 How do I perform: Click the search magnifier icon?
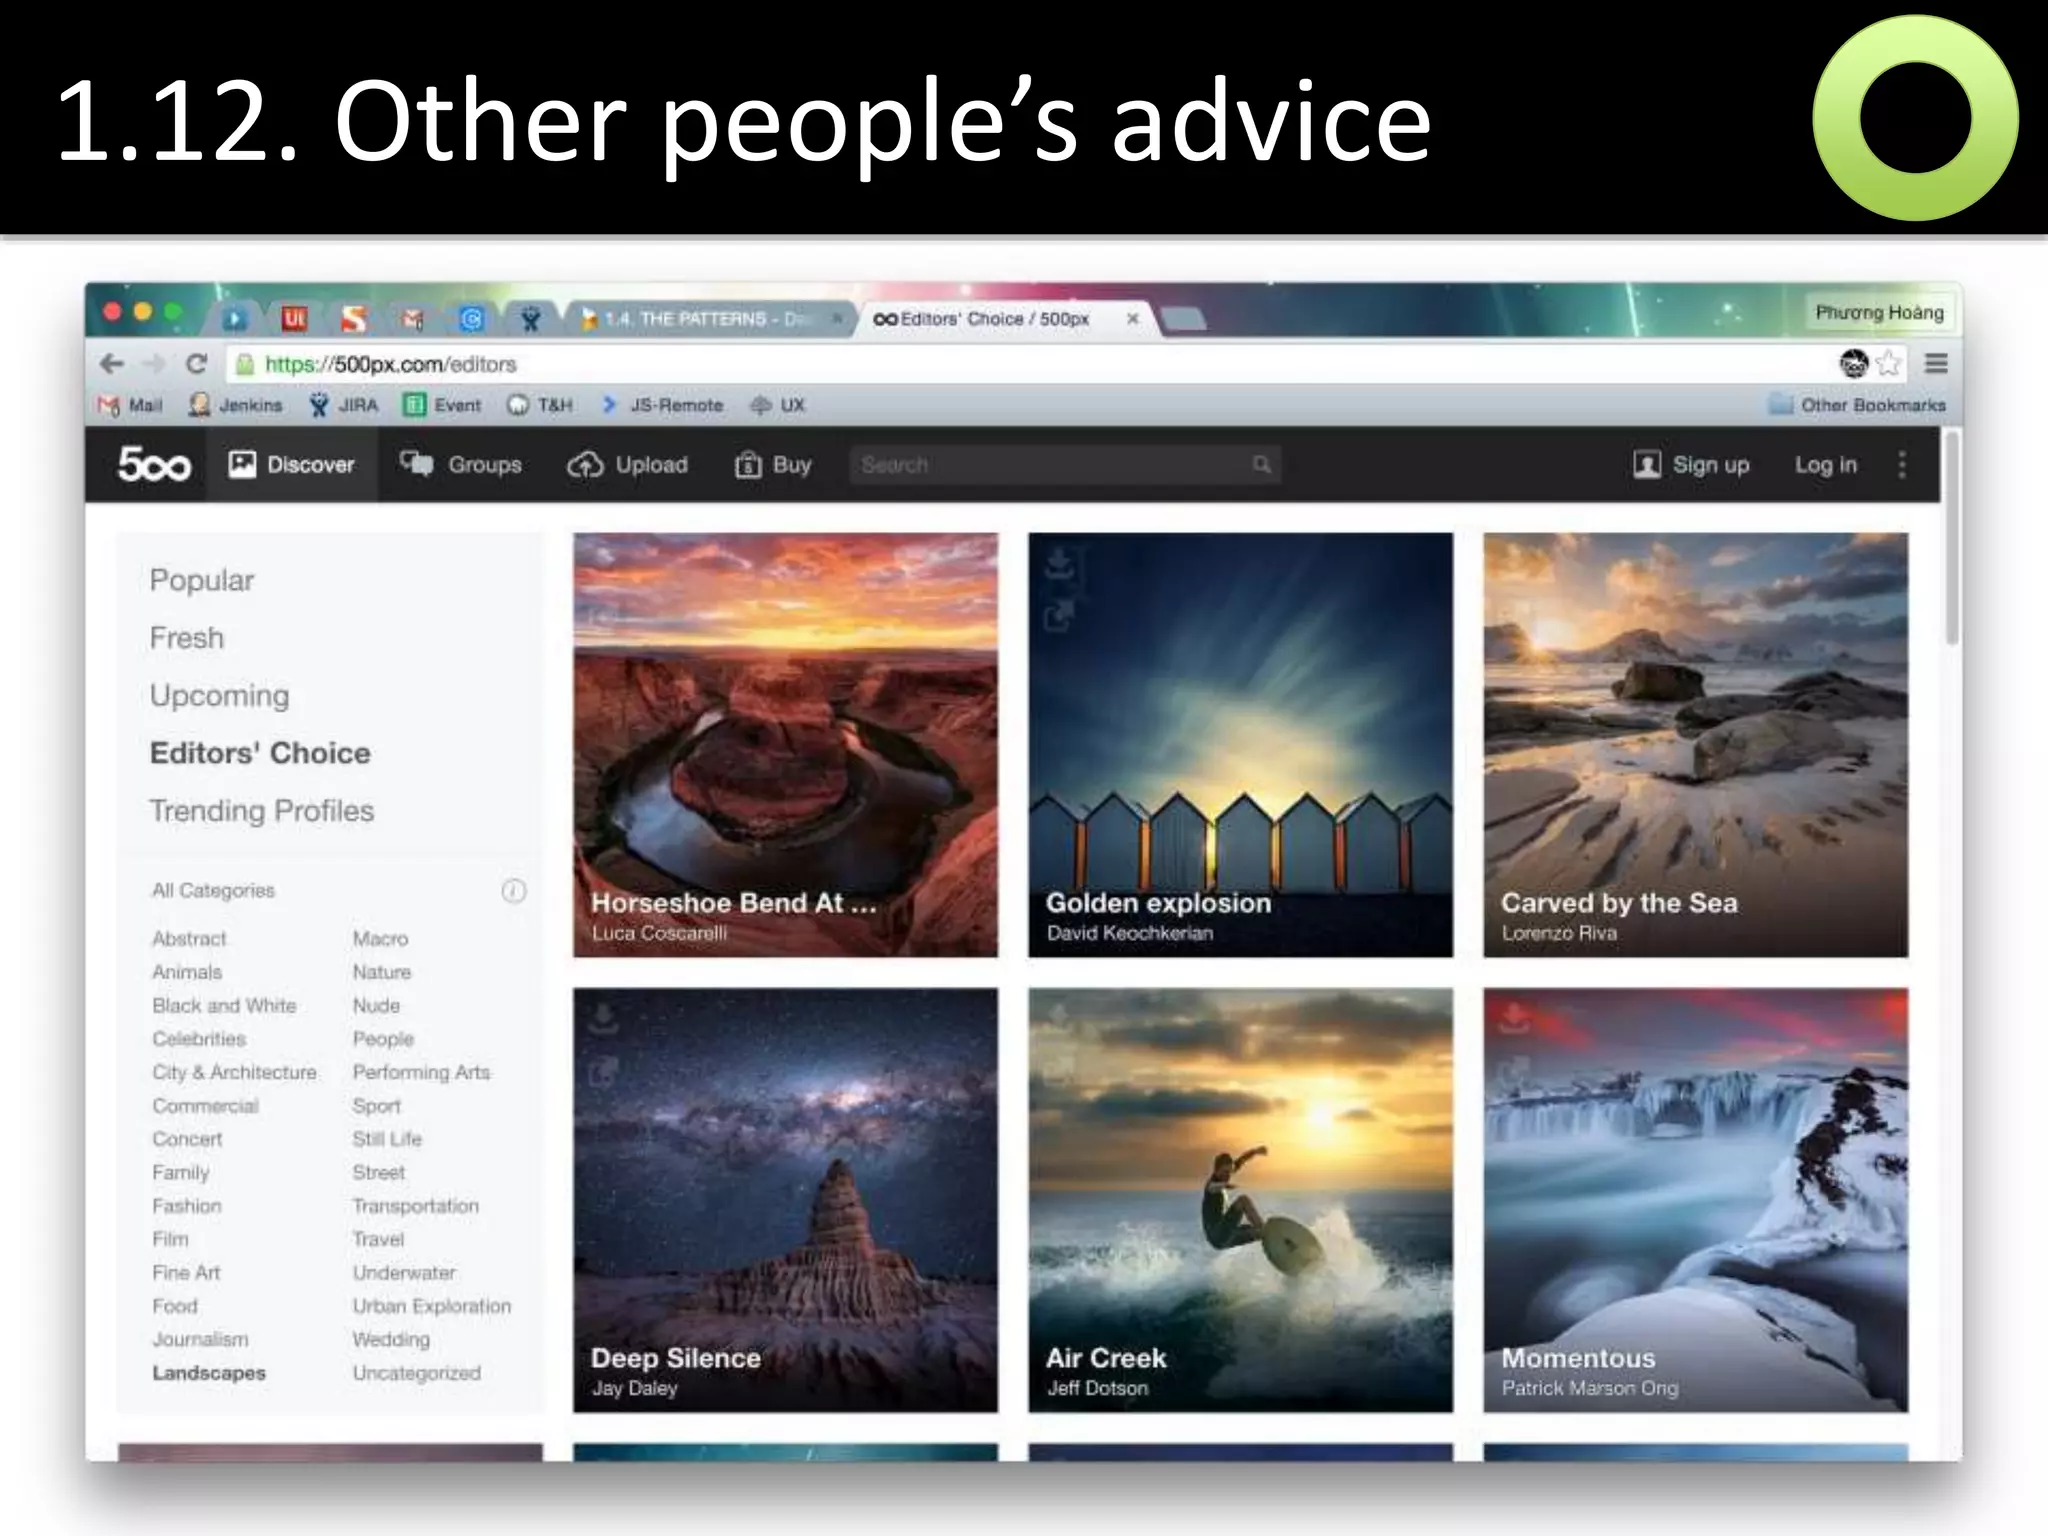(x=1262, y=464)
